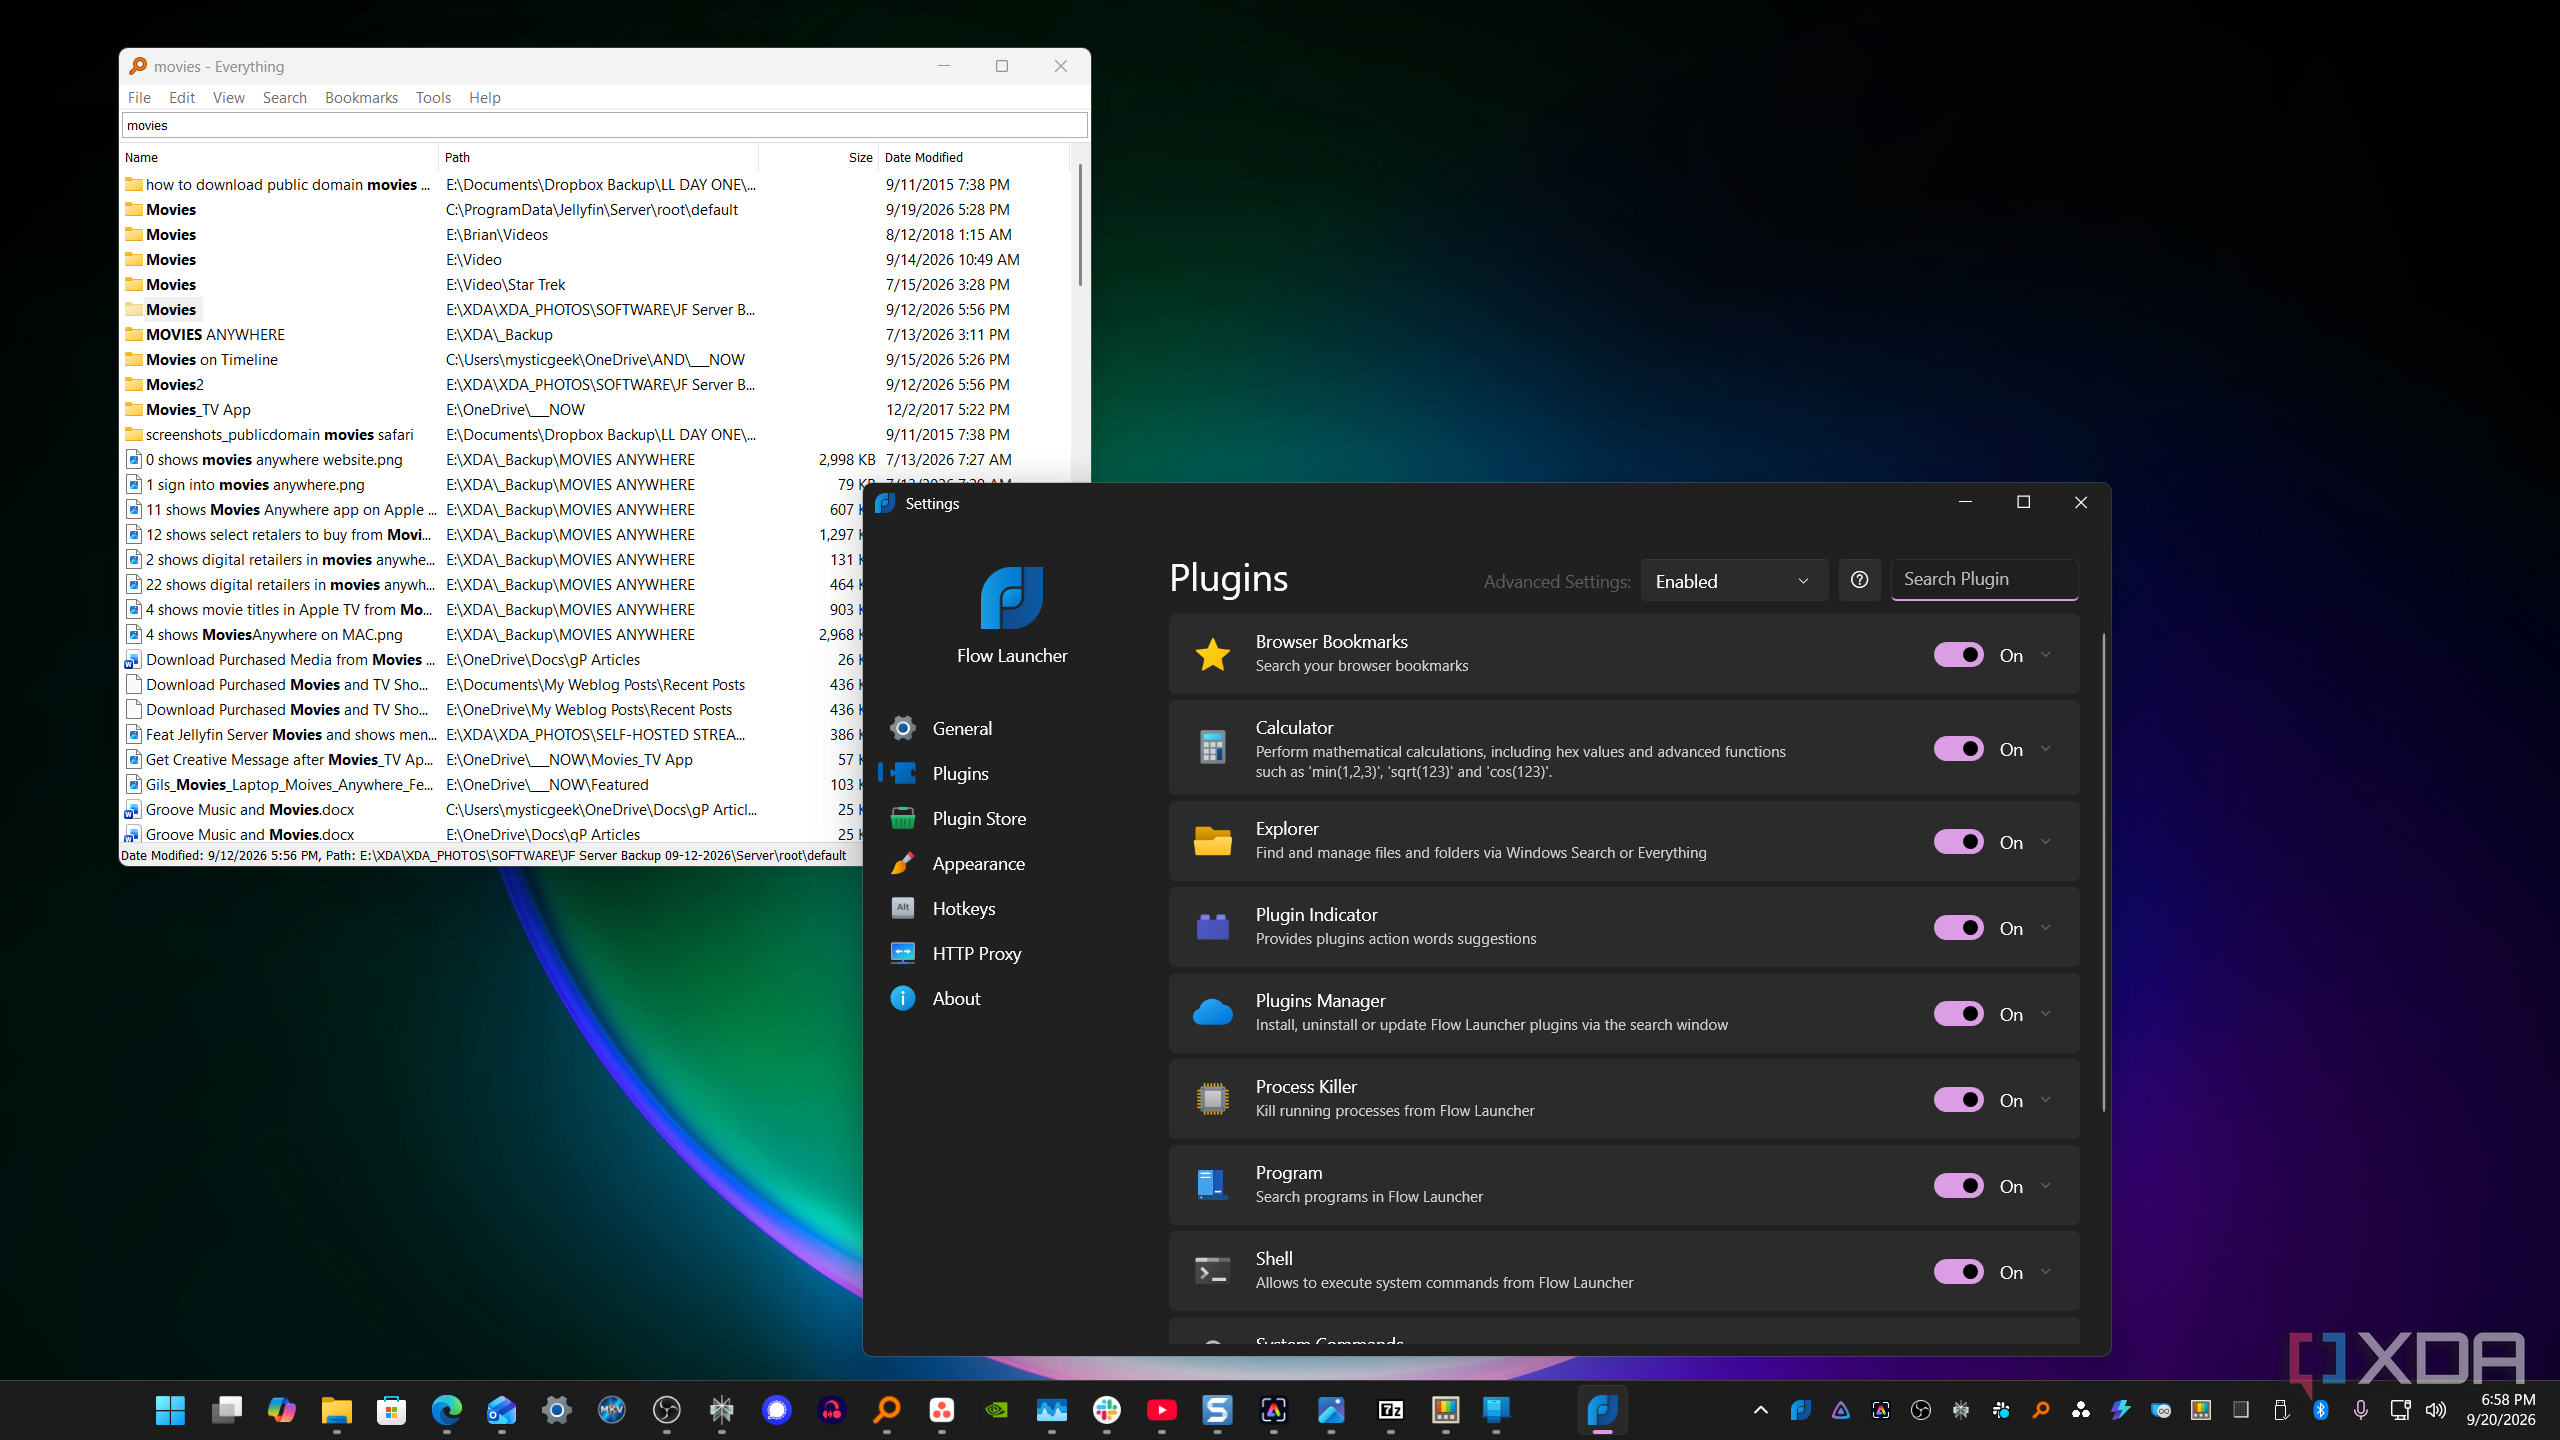Click the Flow Launcher logo in sidebar
This screenshot has width=2560, height=1440.
pyautogui.click(x=1012, y=598)
